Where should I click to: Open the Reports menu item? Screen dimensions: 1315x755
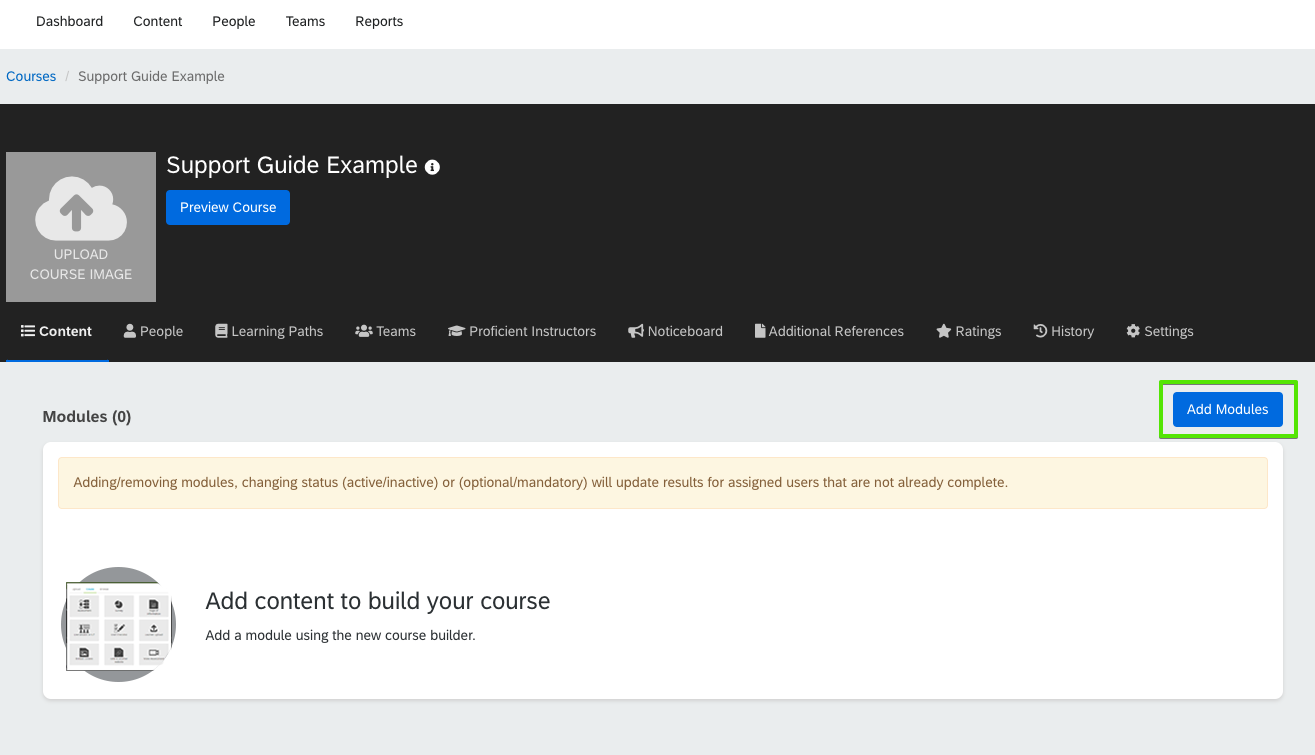click(x=379, y=21)
